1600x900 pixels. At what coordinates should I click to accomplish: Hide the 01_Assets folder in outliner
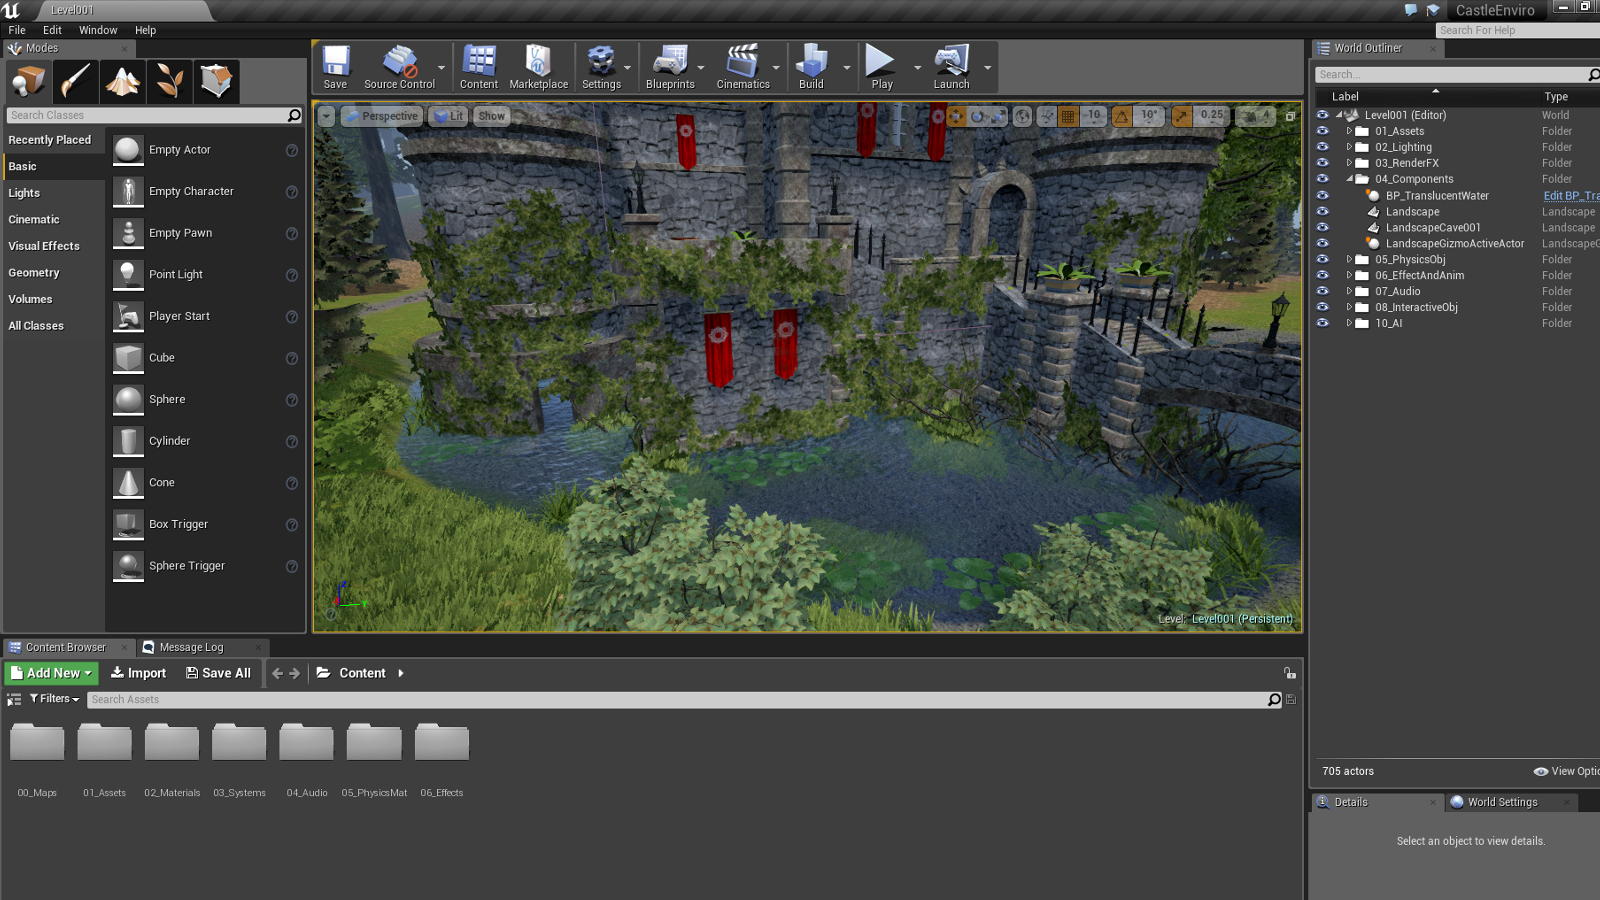click(x=1322, y=131)
